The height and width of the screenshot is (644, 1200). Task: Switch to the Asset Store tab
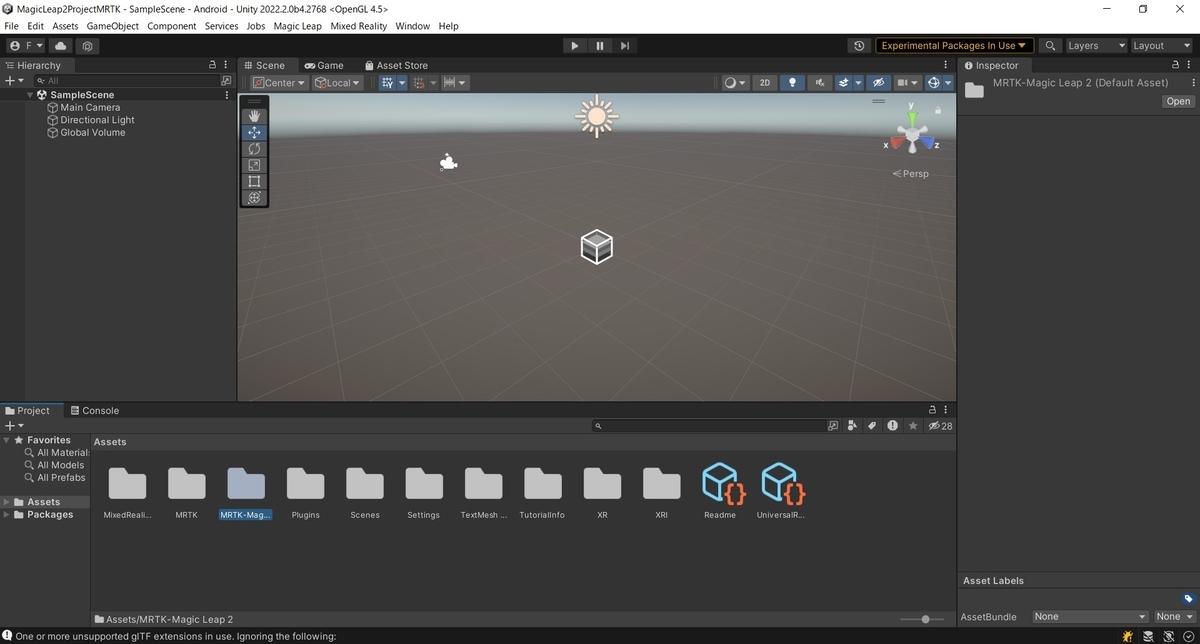pyautogui.click(x=396, y=65)
